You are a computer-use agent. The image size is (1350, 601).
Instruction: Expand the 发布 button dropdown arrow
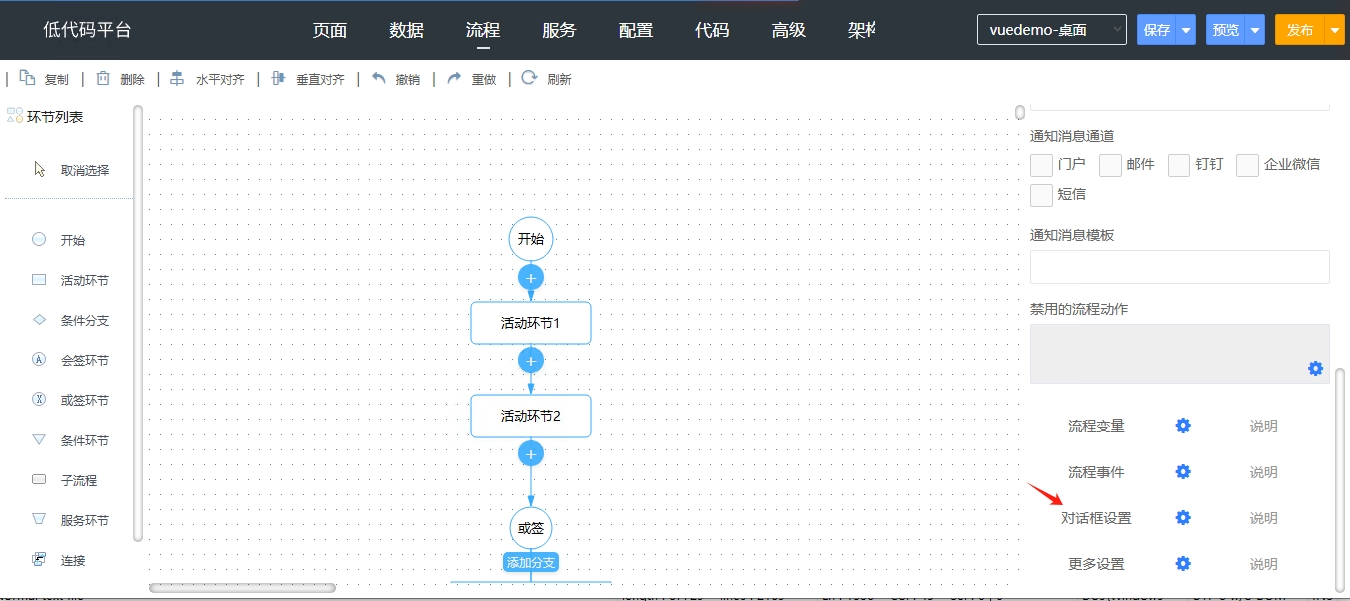point(1335,30)
